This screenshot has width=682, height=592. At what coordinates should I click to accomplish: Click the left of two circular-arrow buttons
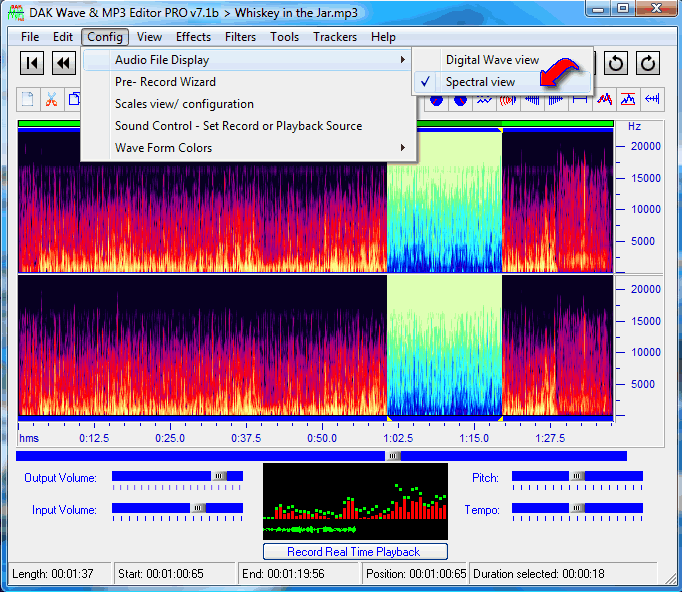point(616,63)
